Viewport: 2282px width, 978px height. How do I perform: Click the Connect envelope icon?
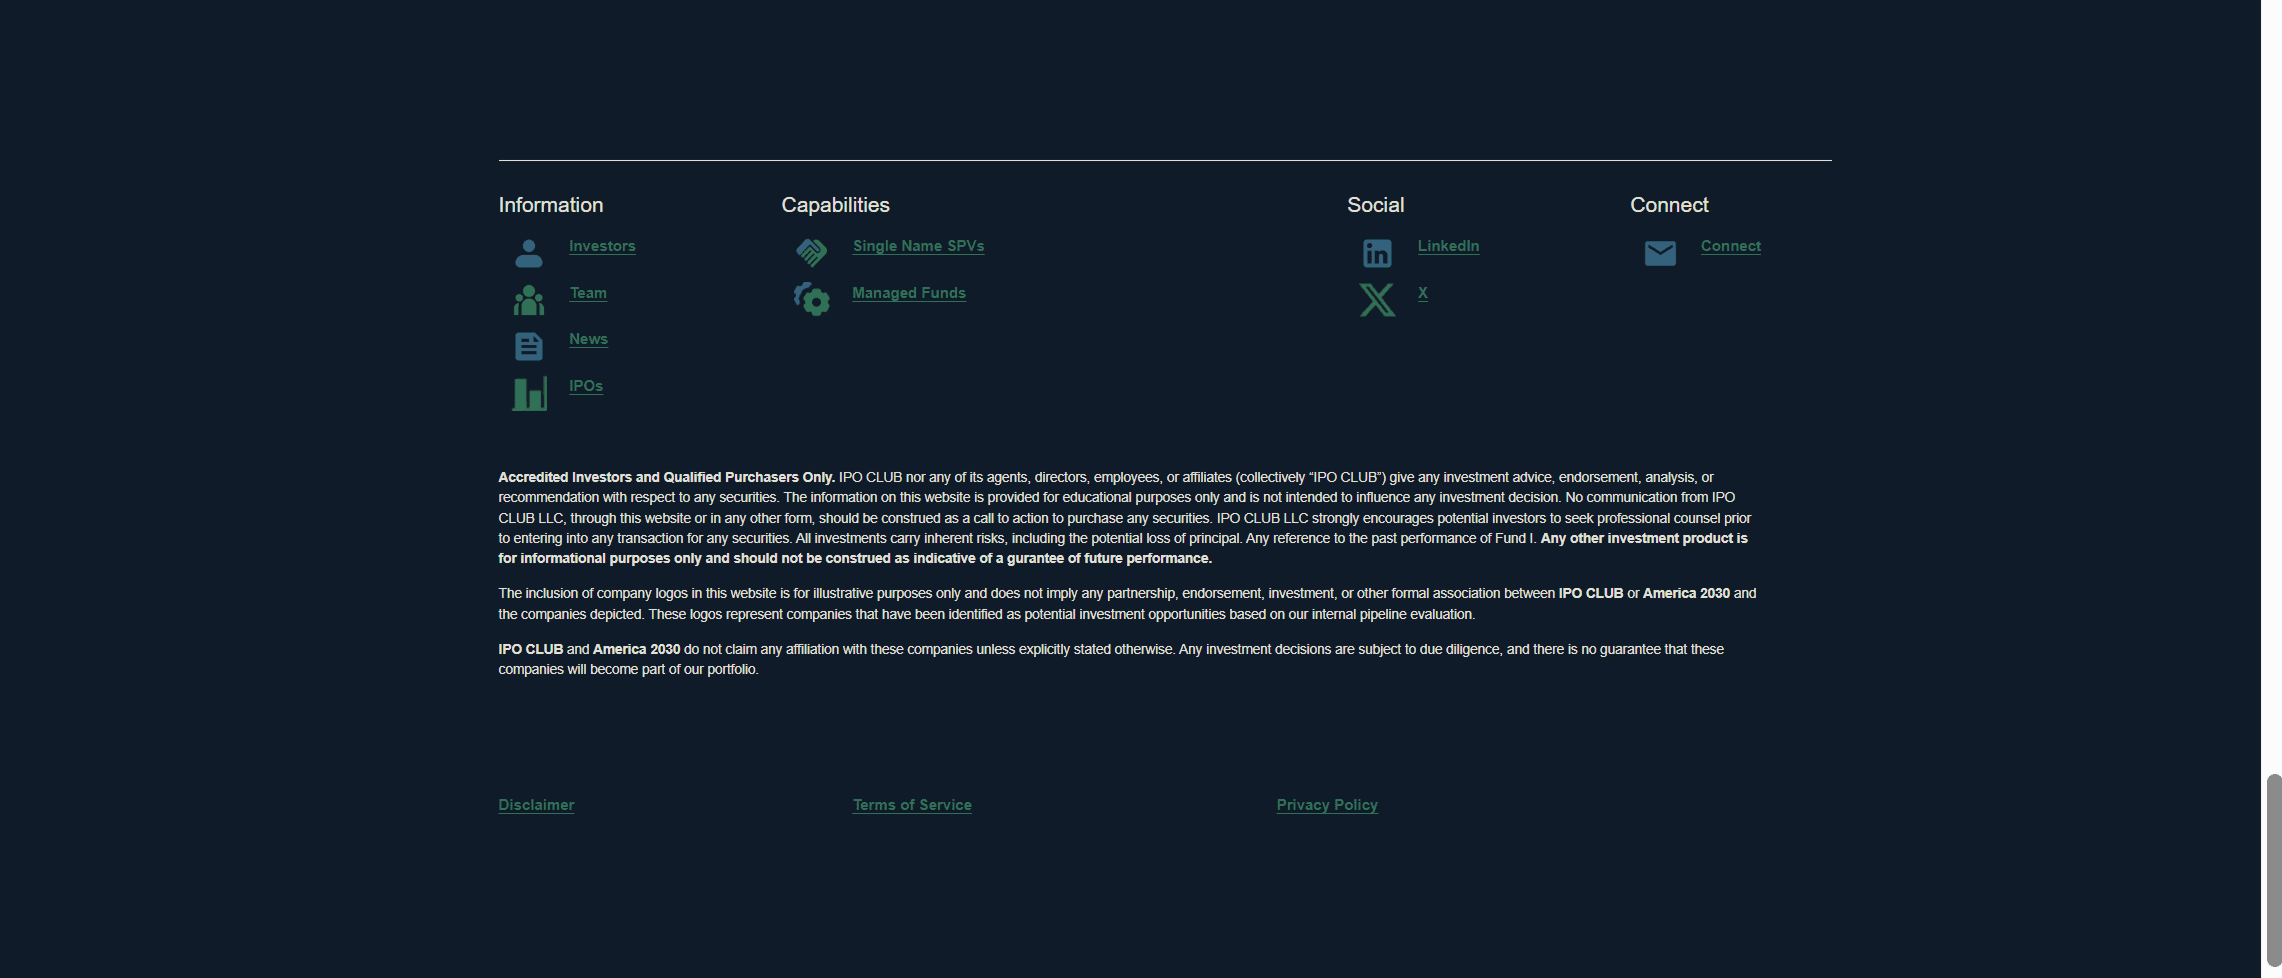pyautogui.click(x=1660, y=253)
